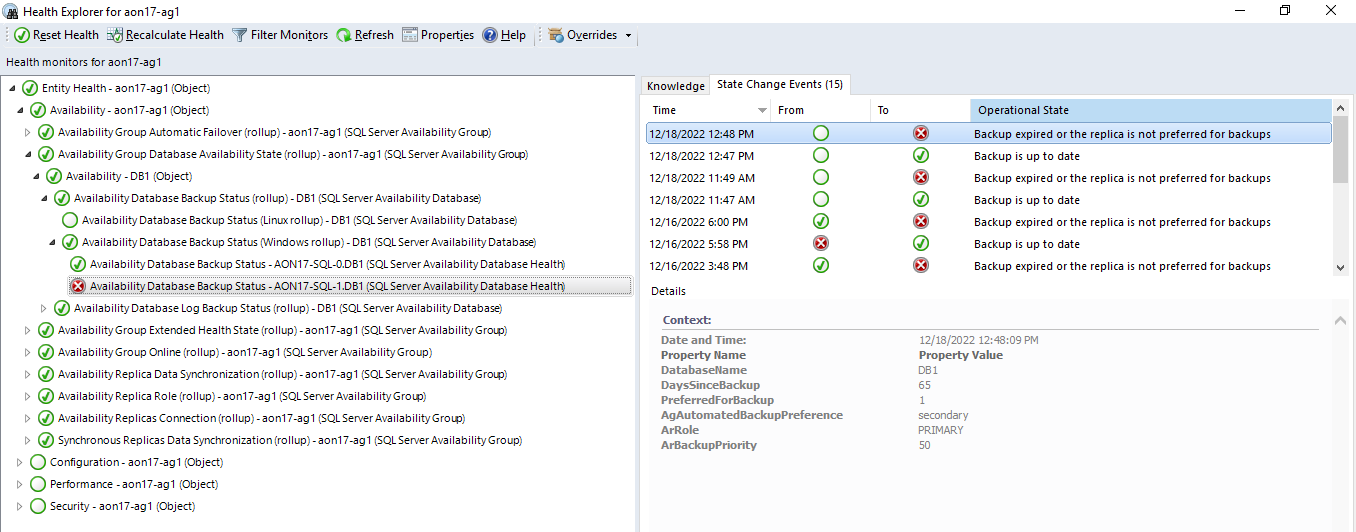Image resolution: width=1356 pixels, height=532 pixels.
Task: Select Availability Replicas Connection rollup row
Action: click(261, 418)
